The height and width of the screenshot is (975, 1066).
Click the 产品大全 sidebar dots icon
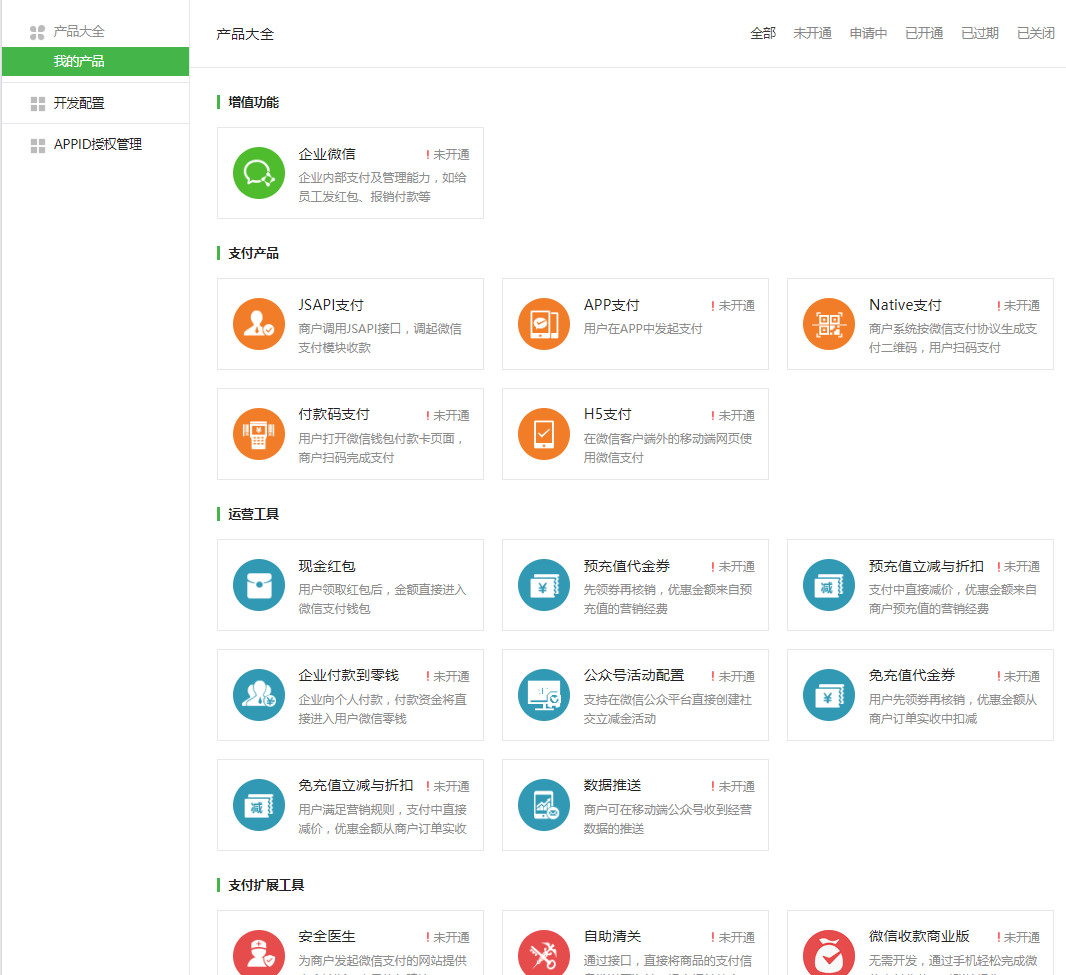click(x=37, y=32)
